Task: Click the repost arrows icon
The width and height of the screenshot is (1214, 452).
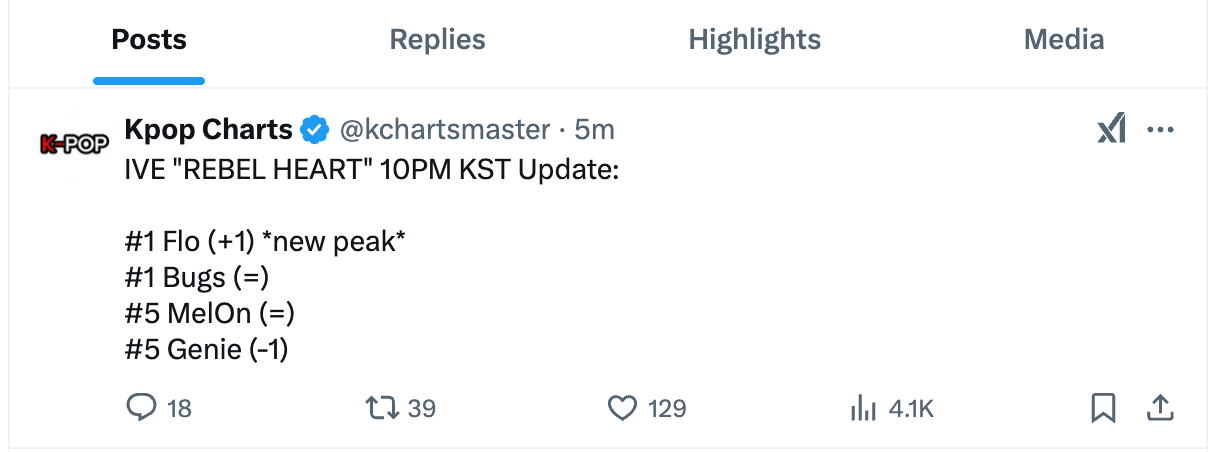Action: coord(382,408)
